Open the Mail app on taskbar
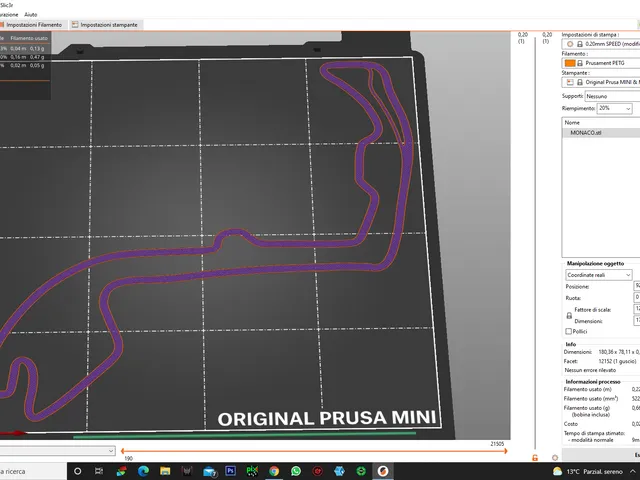The image size is (640, 480). click(x=209, y=471)
